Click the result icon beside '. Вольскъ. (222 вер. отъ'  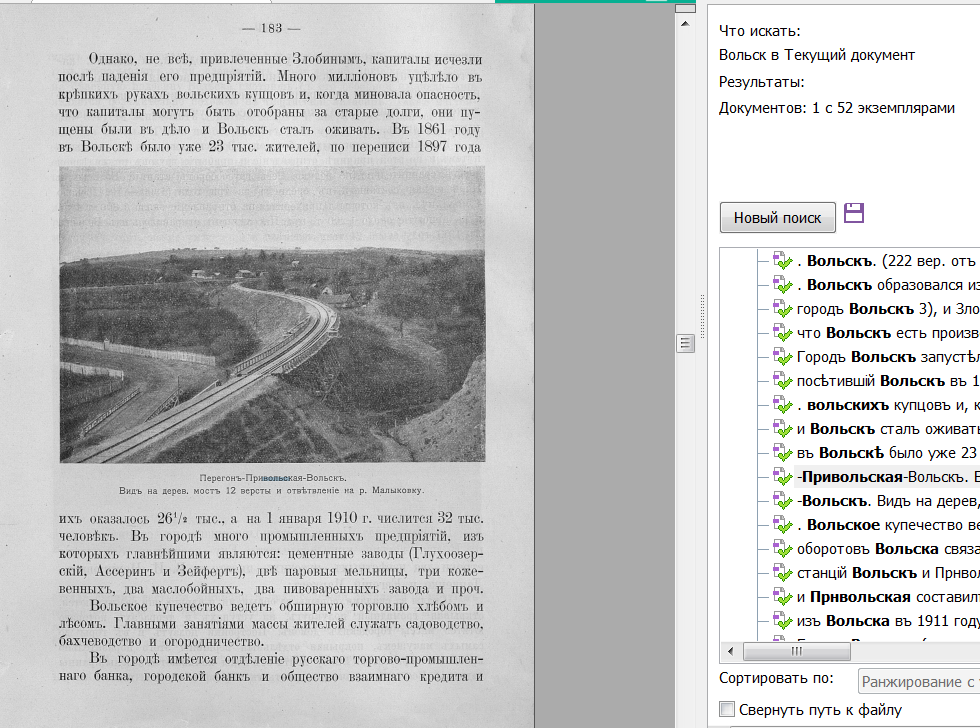tap(782, 261)
